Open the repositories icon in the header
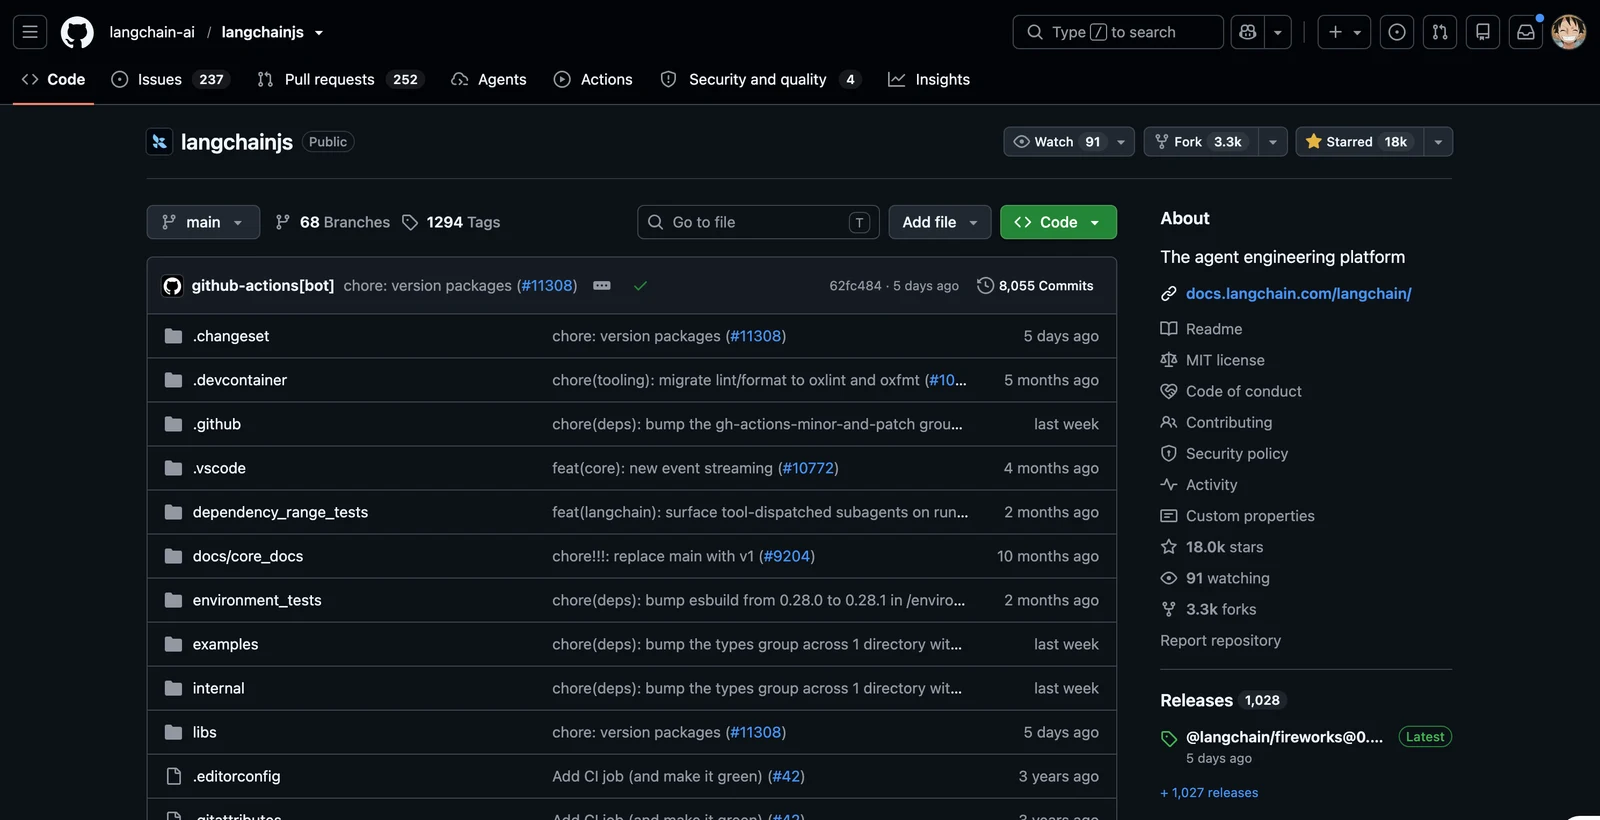This screenshot has width=1600, height=820. point(1483,32)
